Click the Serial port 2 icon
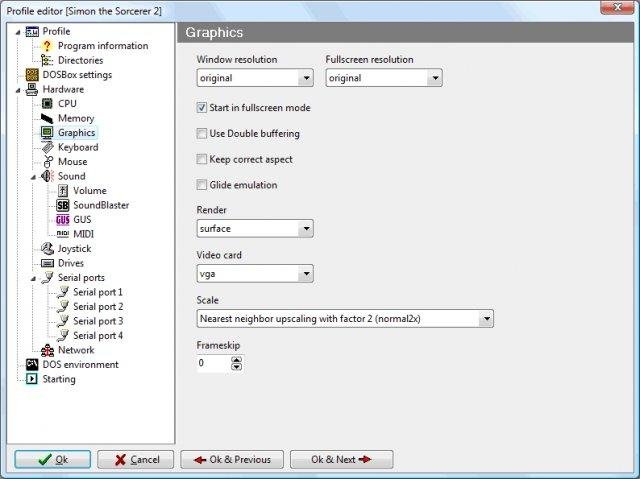640x479 pixels. 63,306
